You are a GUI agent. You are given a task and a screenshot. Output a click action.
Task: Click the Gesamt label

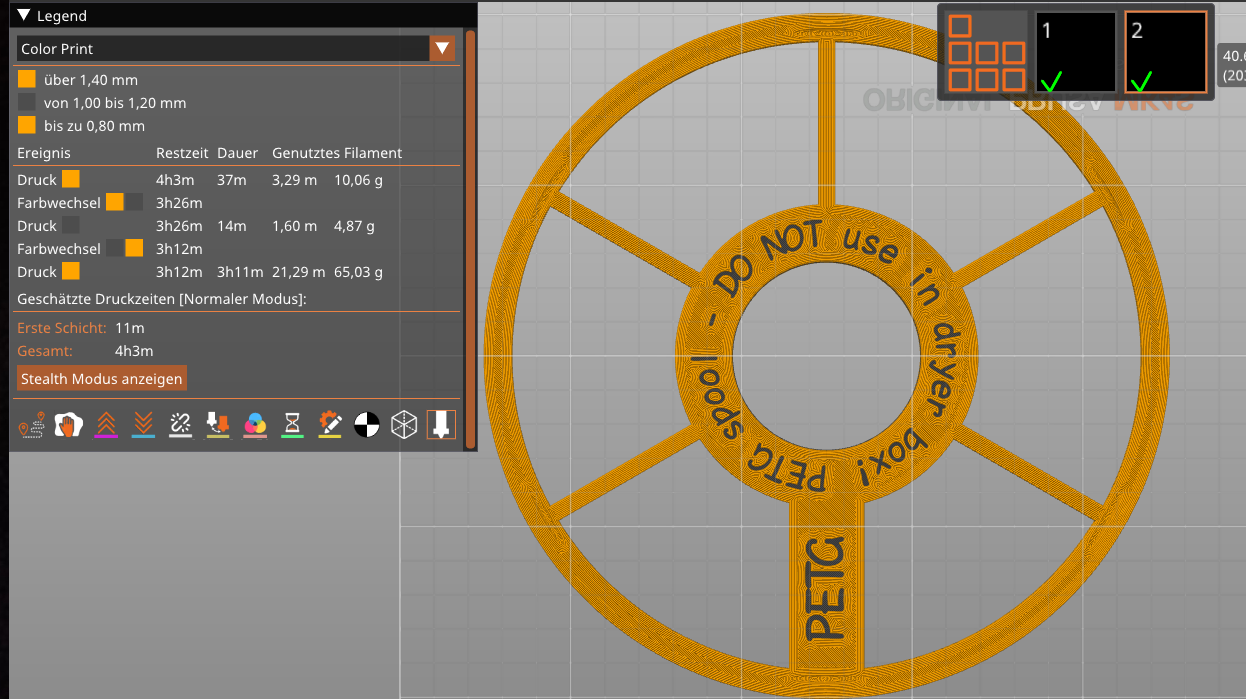click(x=43, y=351)
